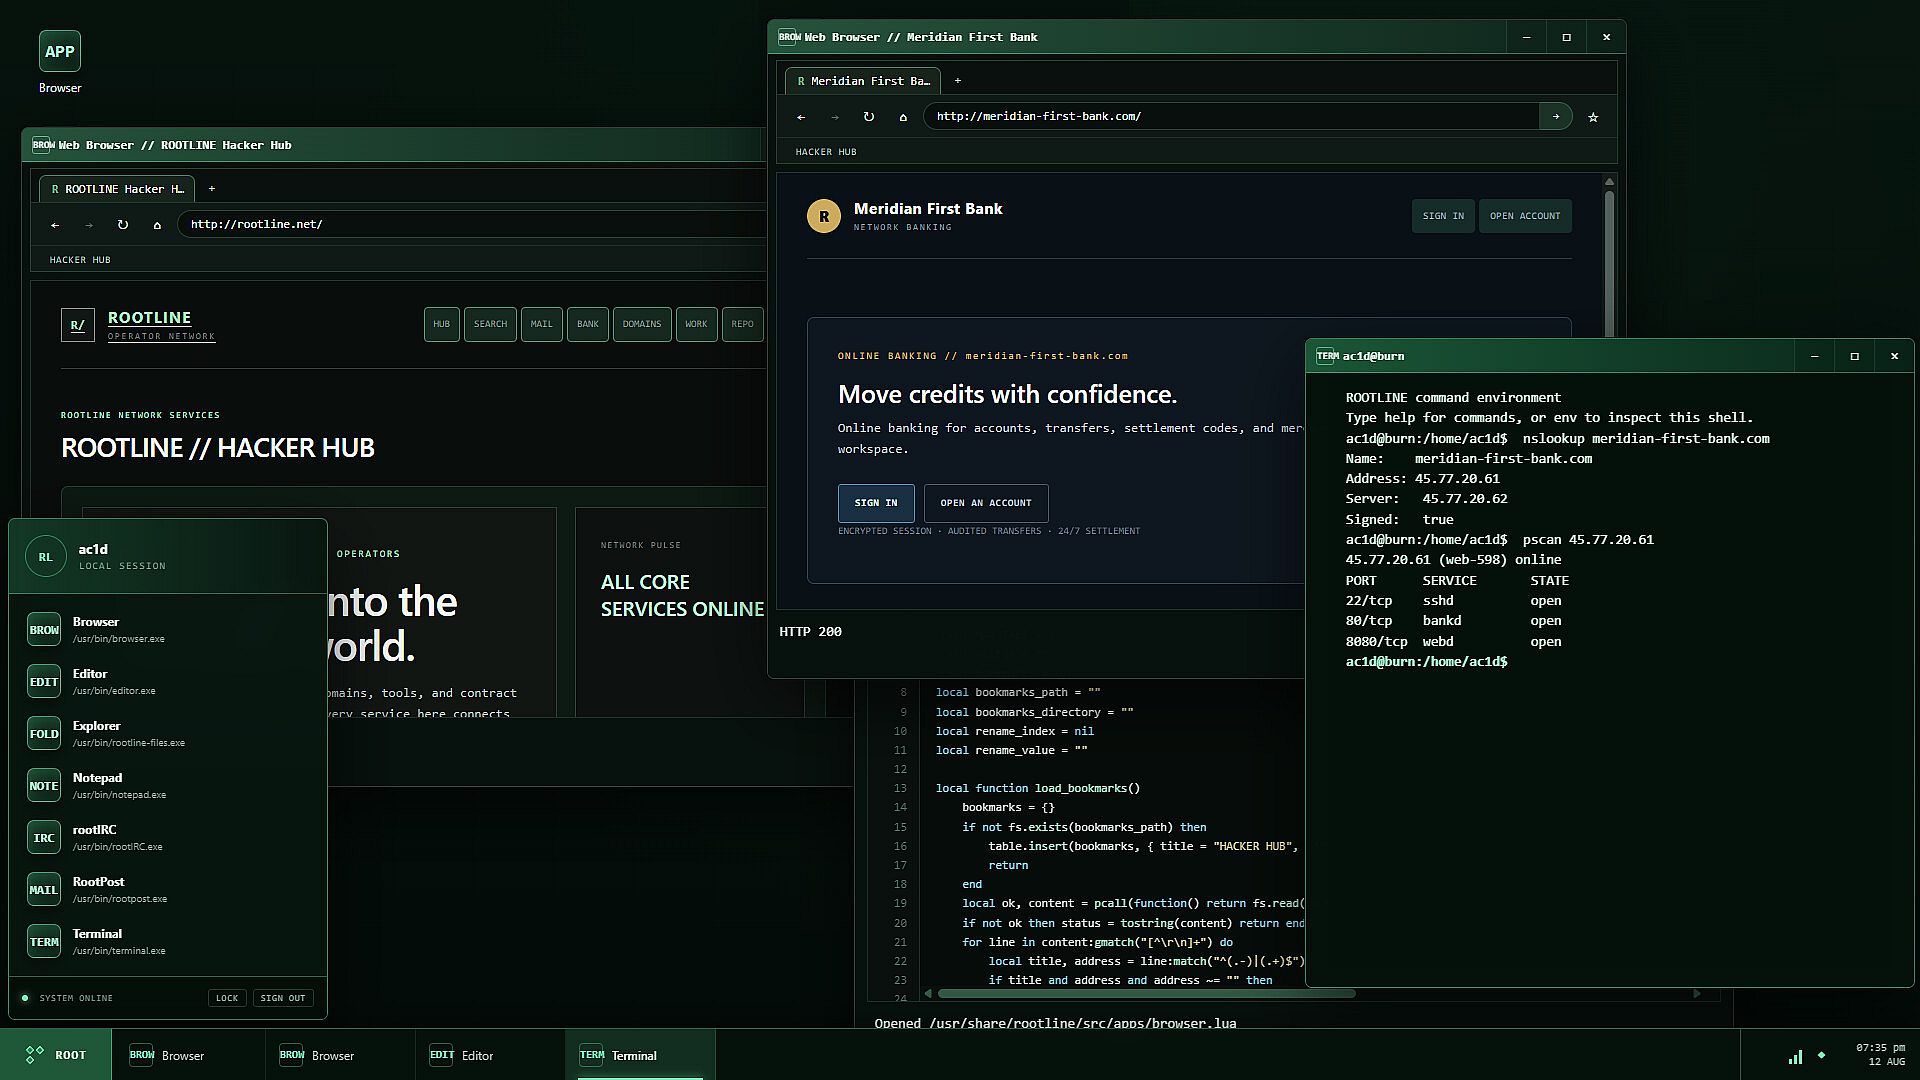Click 'local function load_bookmarks()' code line
The image size is (1920, 1080).
(1037, 788)
